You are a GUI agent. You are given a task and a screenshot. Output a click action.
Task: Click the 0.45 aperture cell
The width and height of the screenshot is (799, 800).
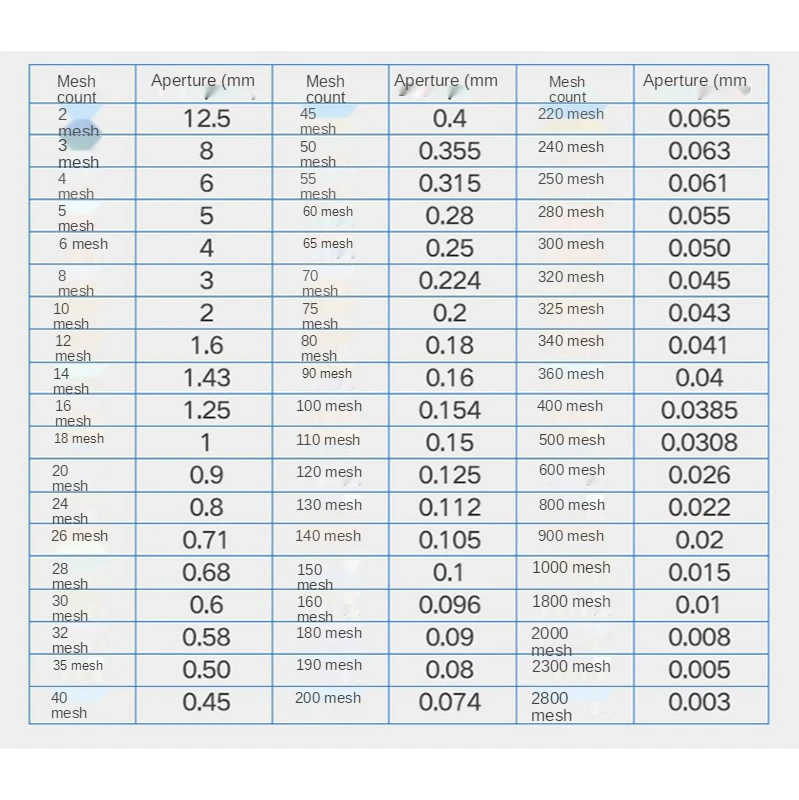[206, 702]
